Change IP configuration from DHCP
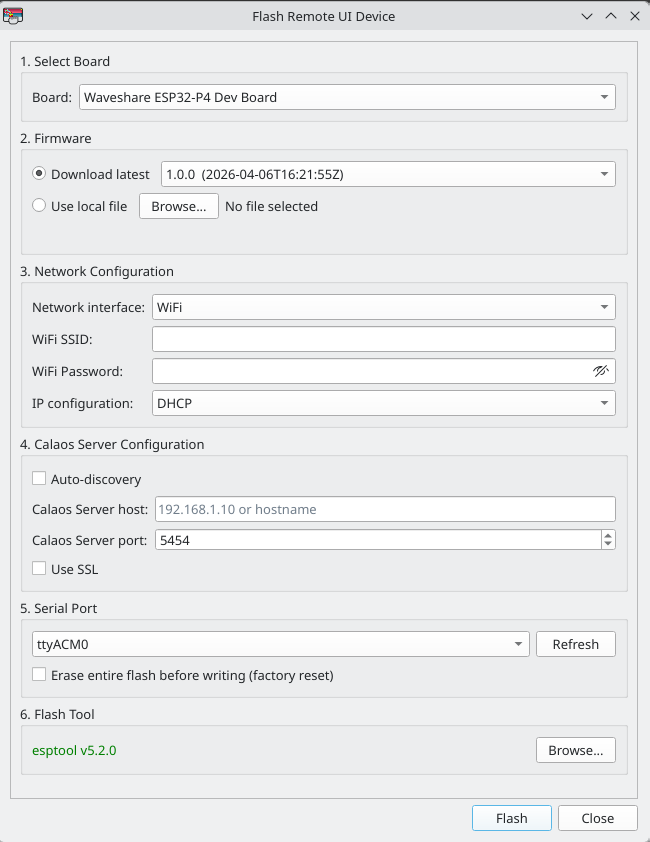This screenshot has height=842, width=650. 383,403
